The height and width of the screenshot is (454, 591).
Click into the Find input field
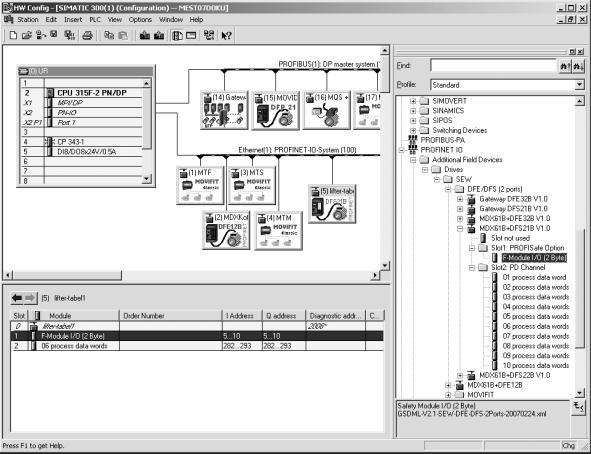coord(493,66)
